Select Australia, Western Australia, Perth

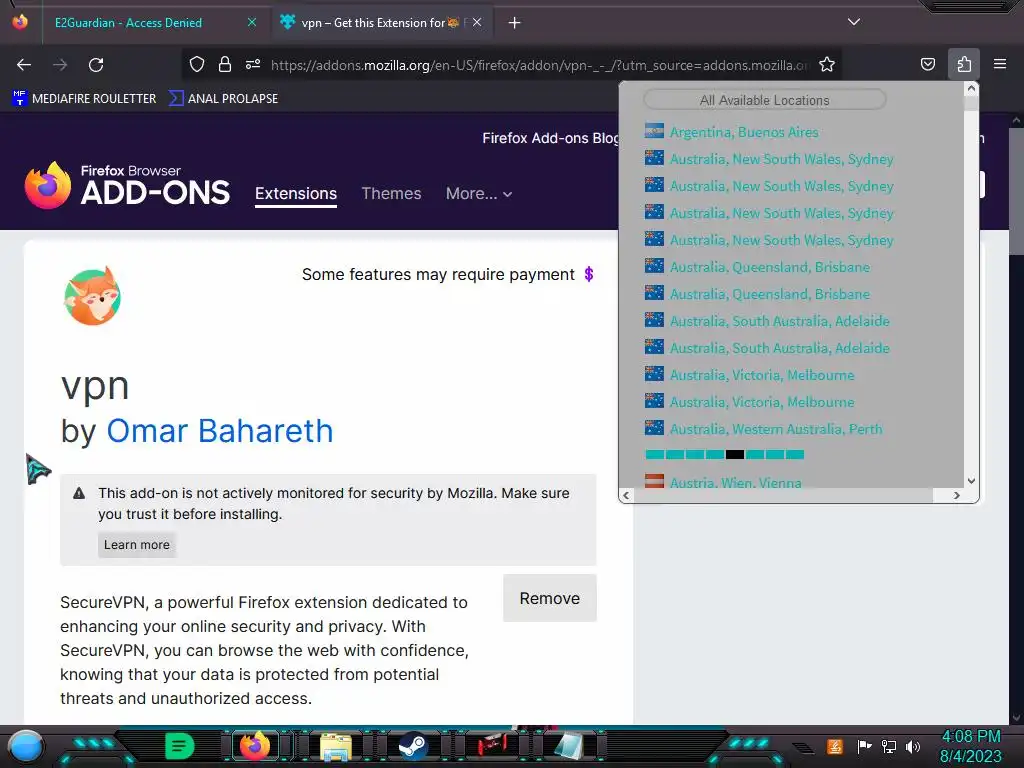pyautogui.click(x=776, y=429)
